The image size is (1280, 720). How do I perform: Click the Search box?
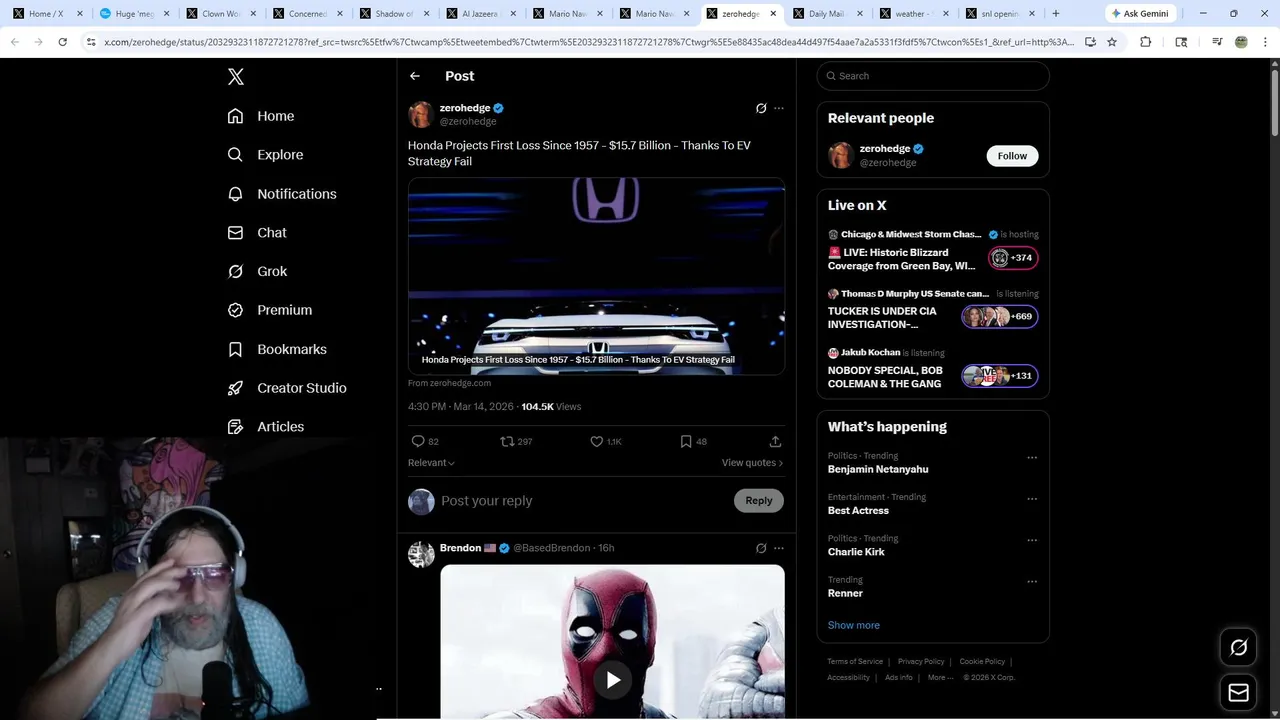click(x=933, y=76)
